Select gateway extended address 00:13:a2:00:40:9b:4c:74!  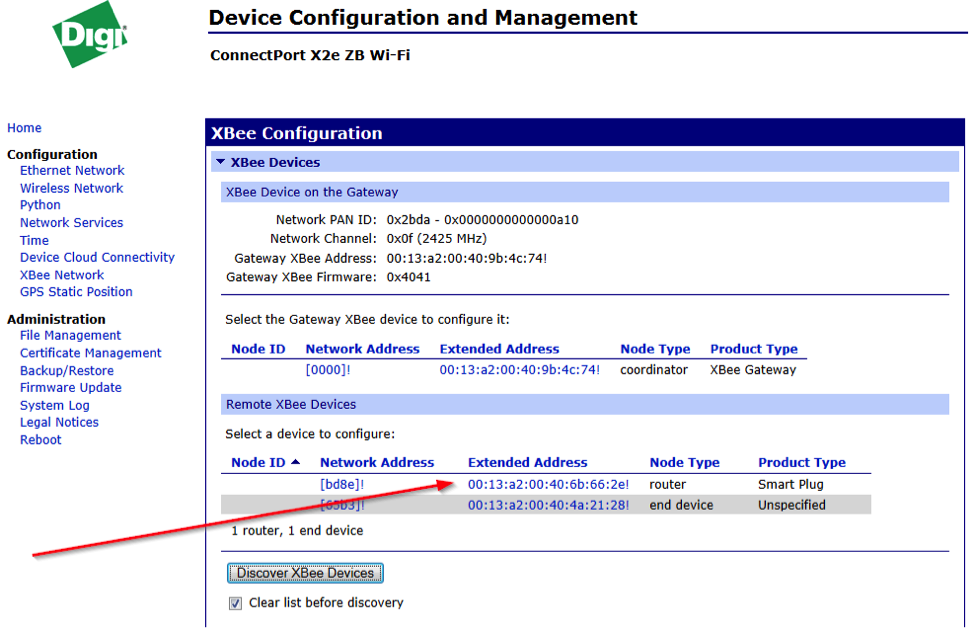[519, 369]
